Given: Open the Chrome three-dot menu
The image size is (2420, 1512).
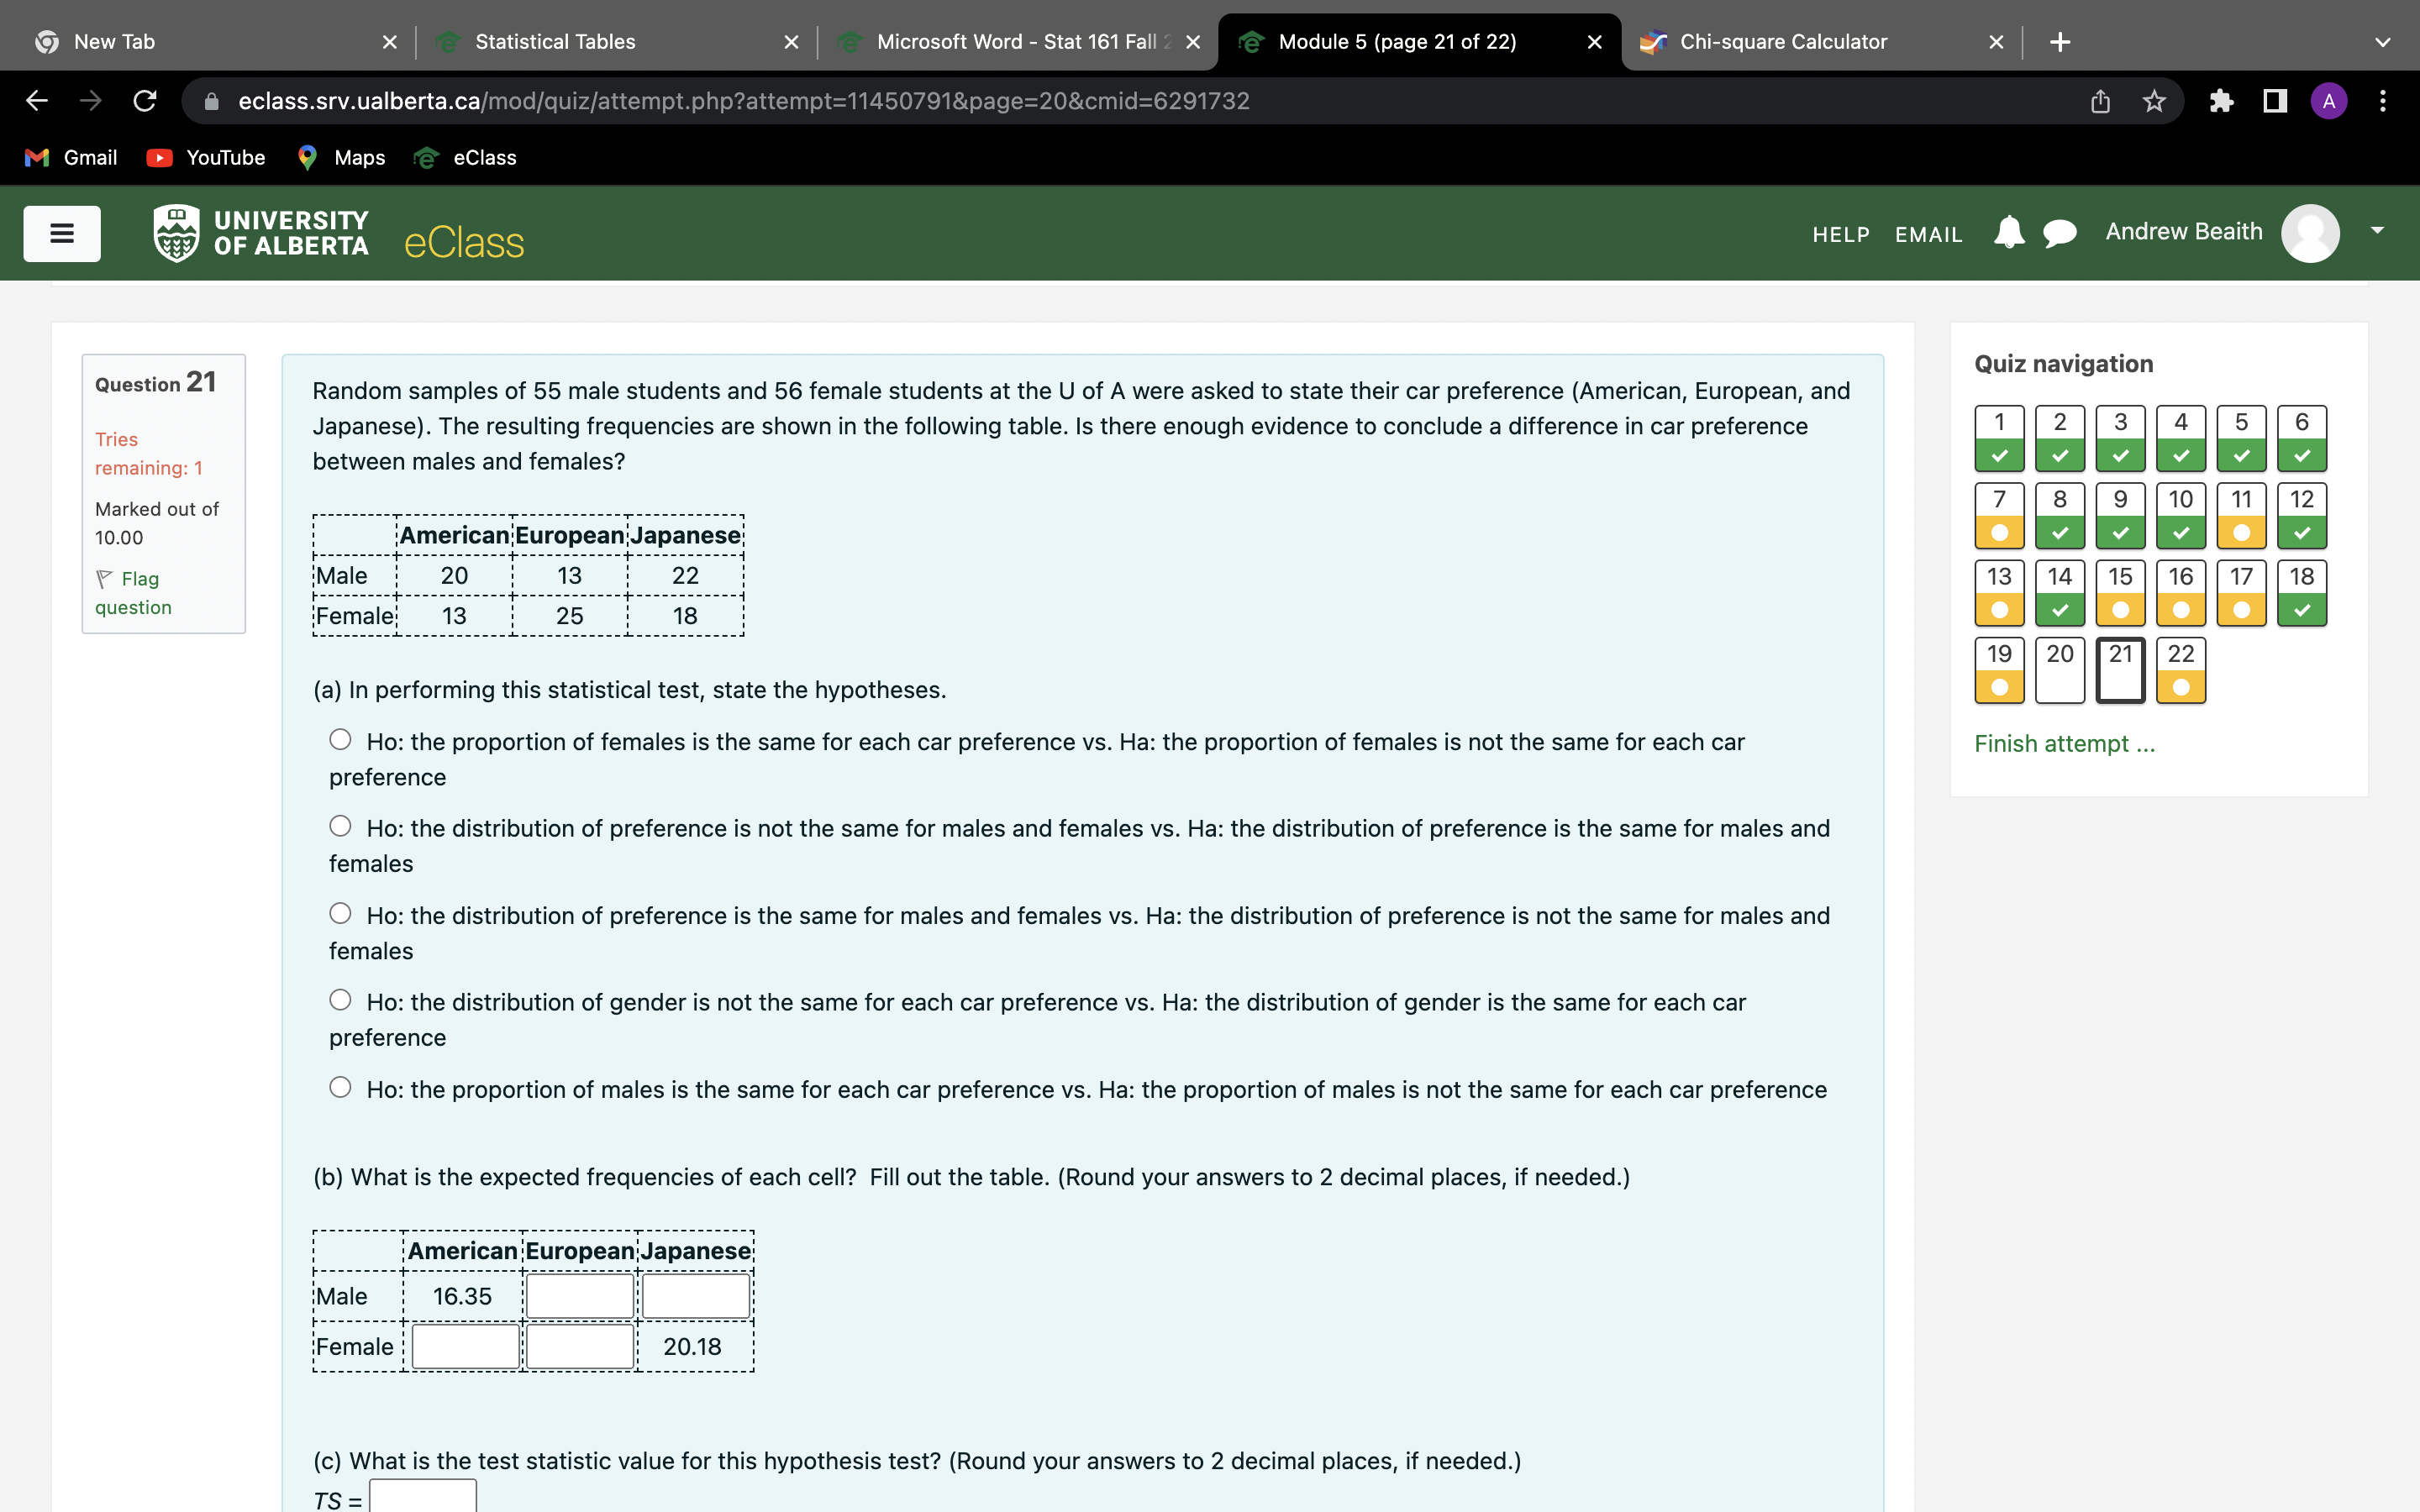Looking at the screenshot, I should [2383, 101].
